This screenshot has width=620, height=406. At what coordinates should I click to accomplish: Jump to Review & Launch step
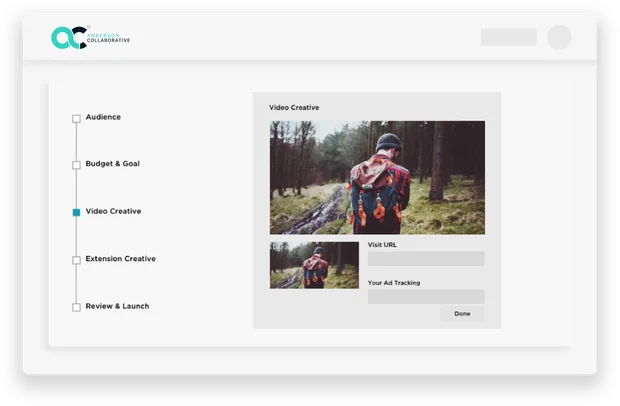pyautogui.click(x=117, y=306)
